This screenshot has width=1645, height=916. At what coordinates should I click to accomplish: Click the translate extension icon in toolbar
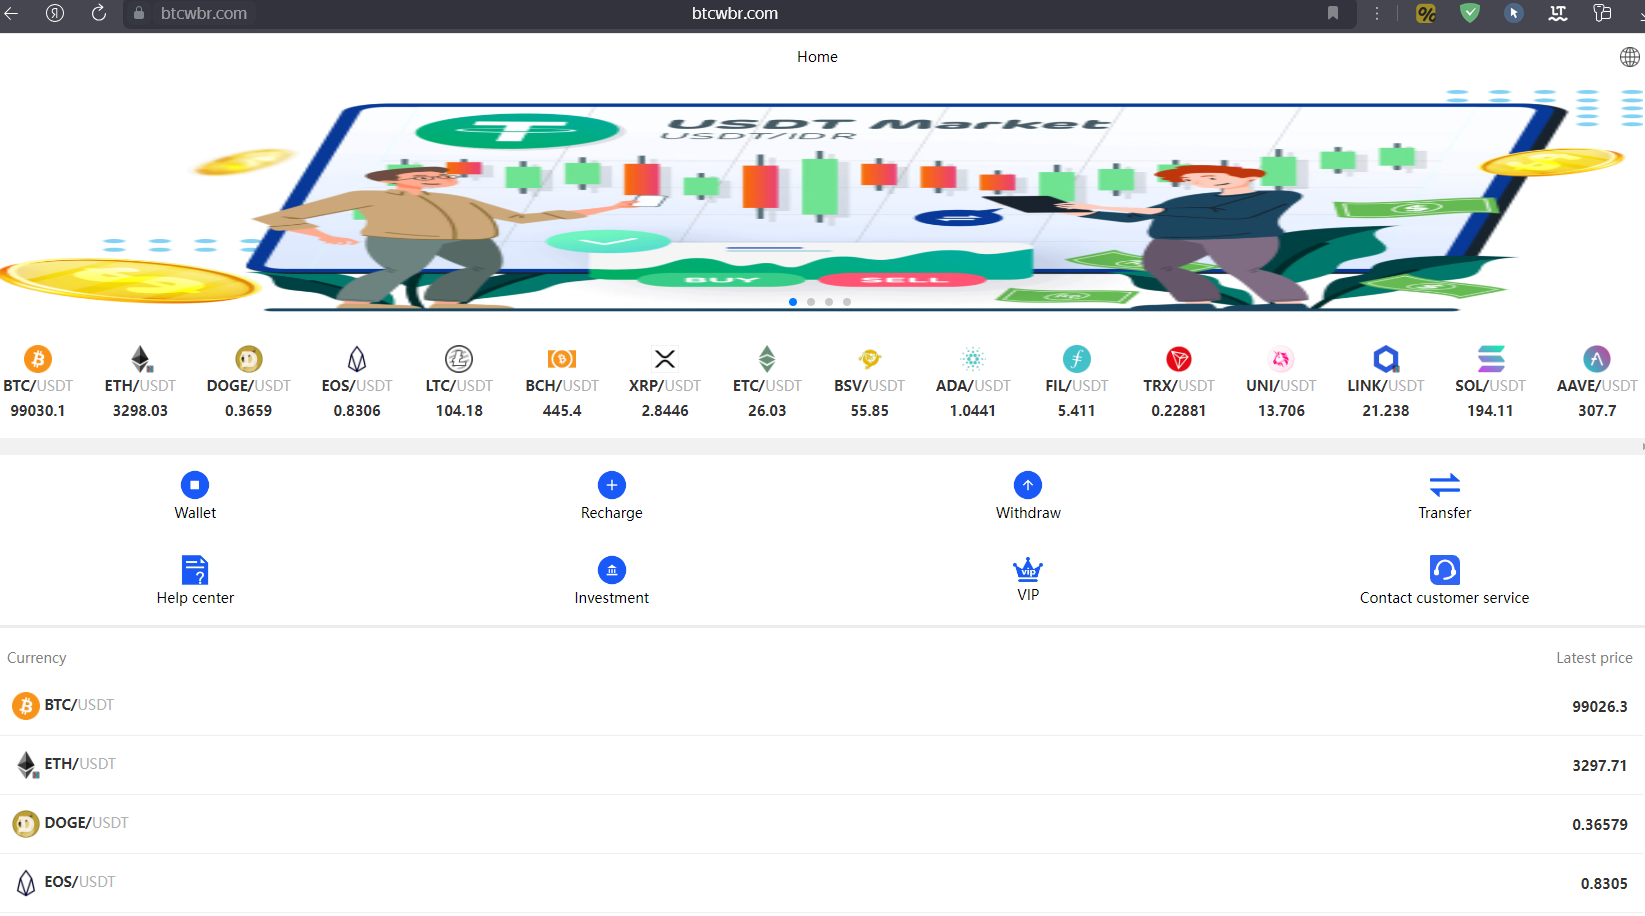tap(1558, 13)
